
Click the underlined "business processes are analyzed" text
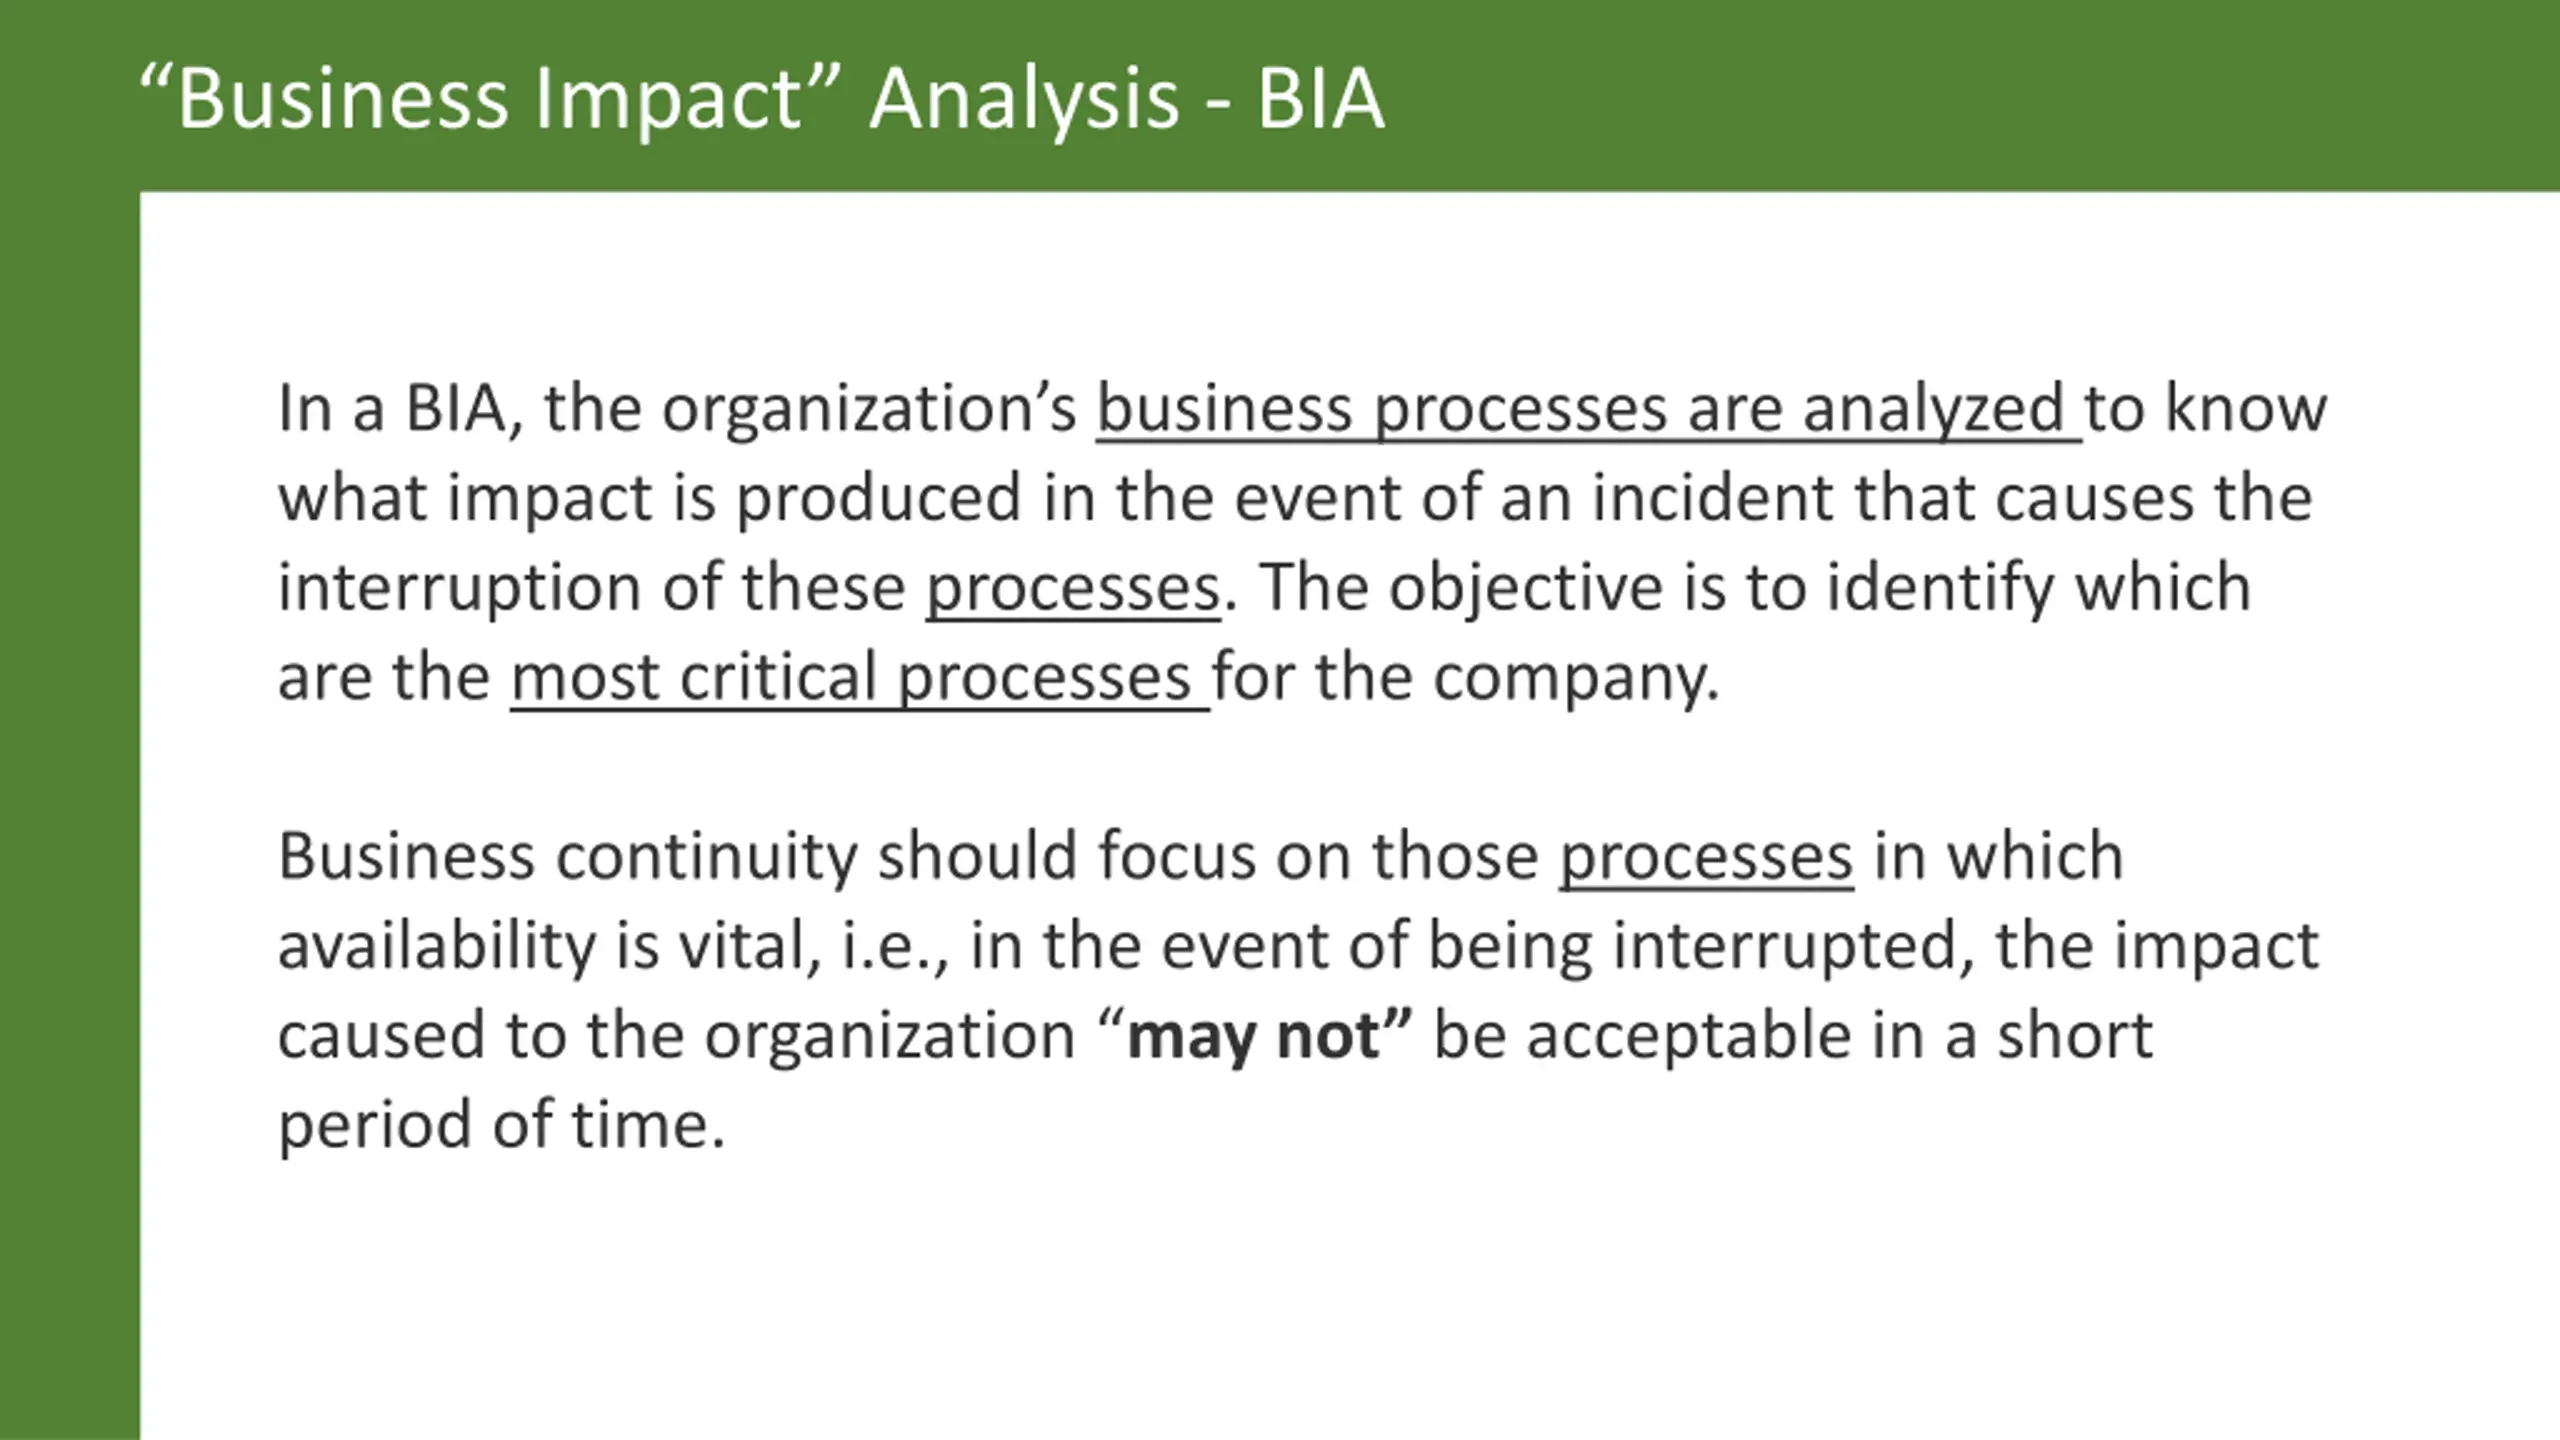coord(1588,409)
